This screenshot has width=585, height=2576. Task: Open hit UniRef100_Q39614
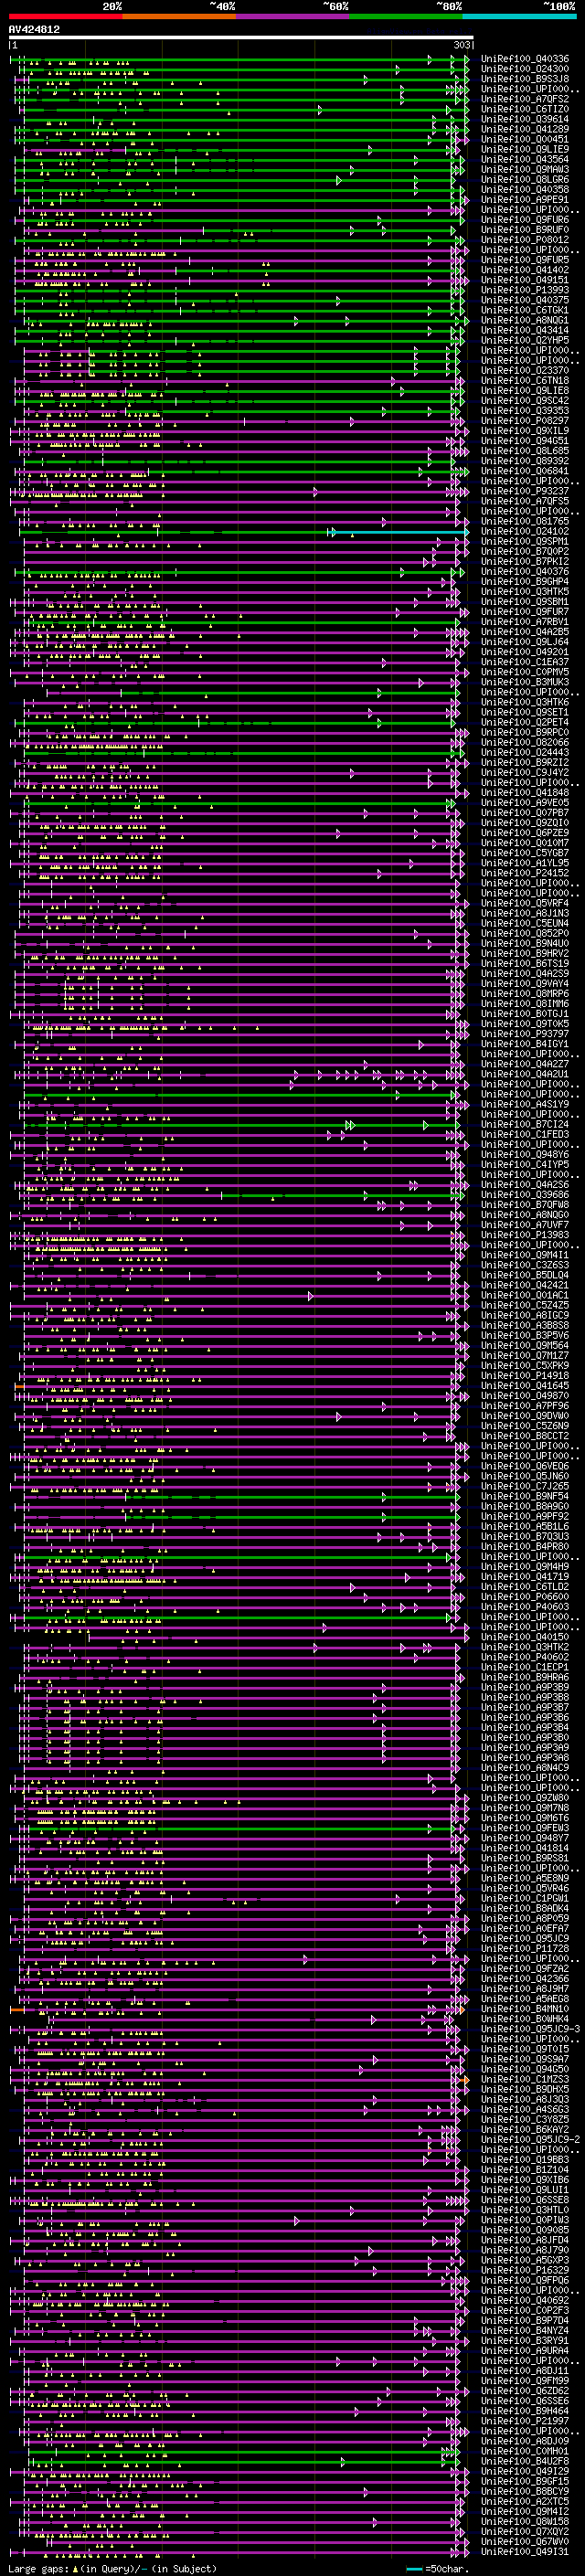[x=525, y=119]
